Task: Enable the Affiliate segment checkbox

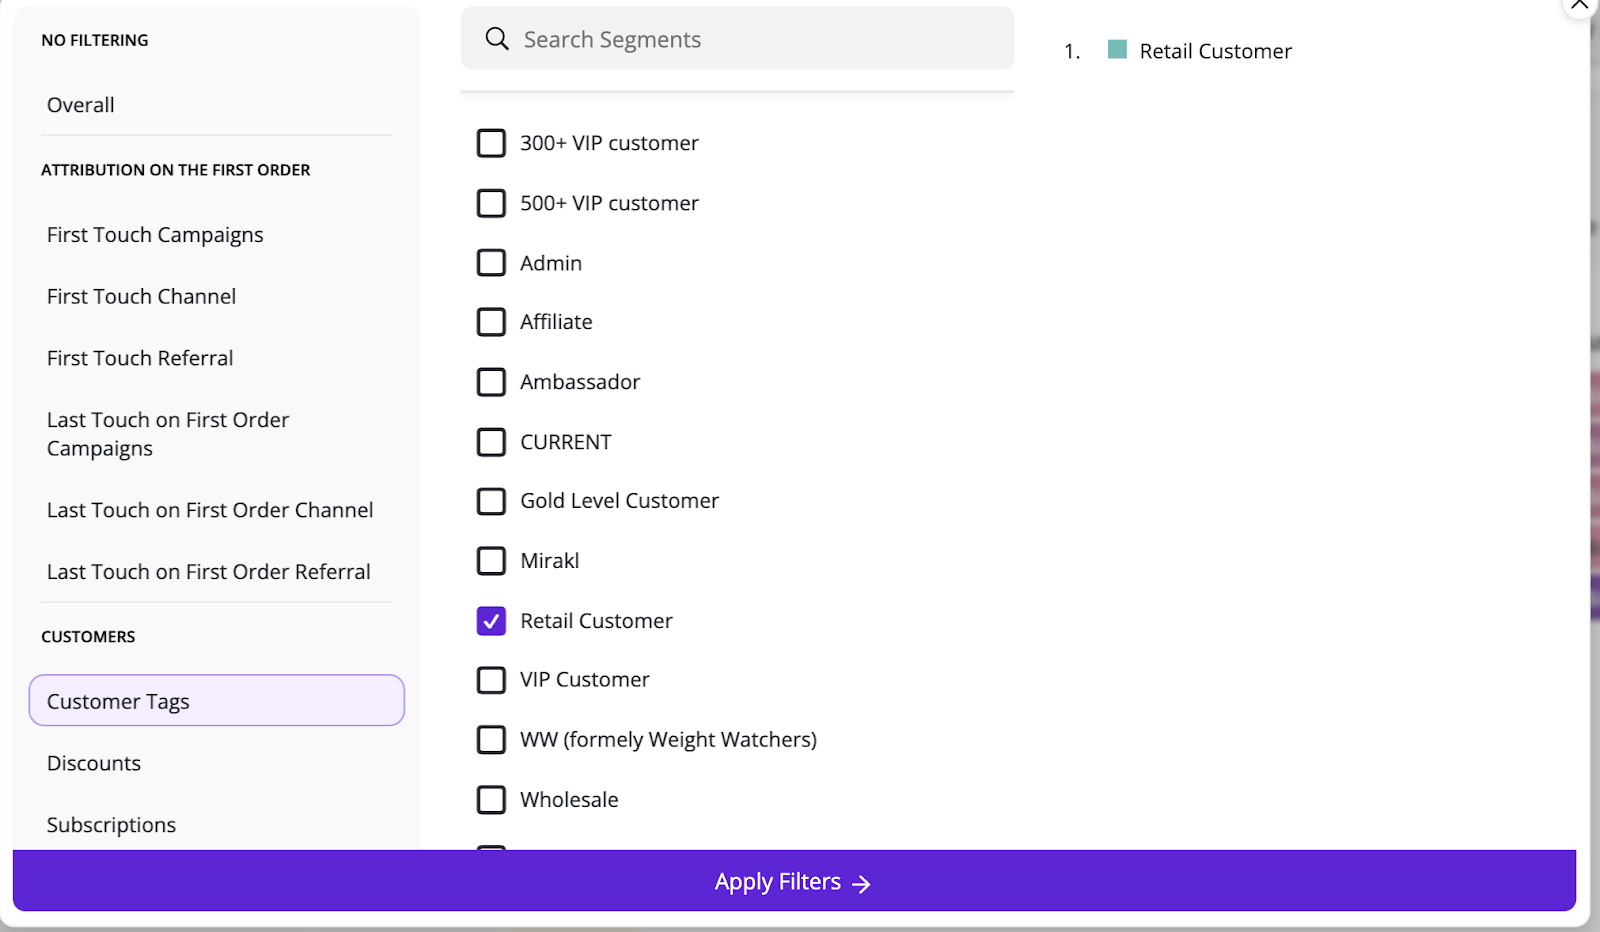Action: tap(491, 322)
